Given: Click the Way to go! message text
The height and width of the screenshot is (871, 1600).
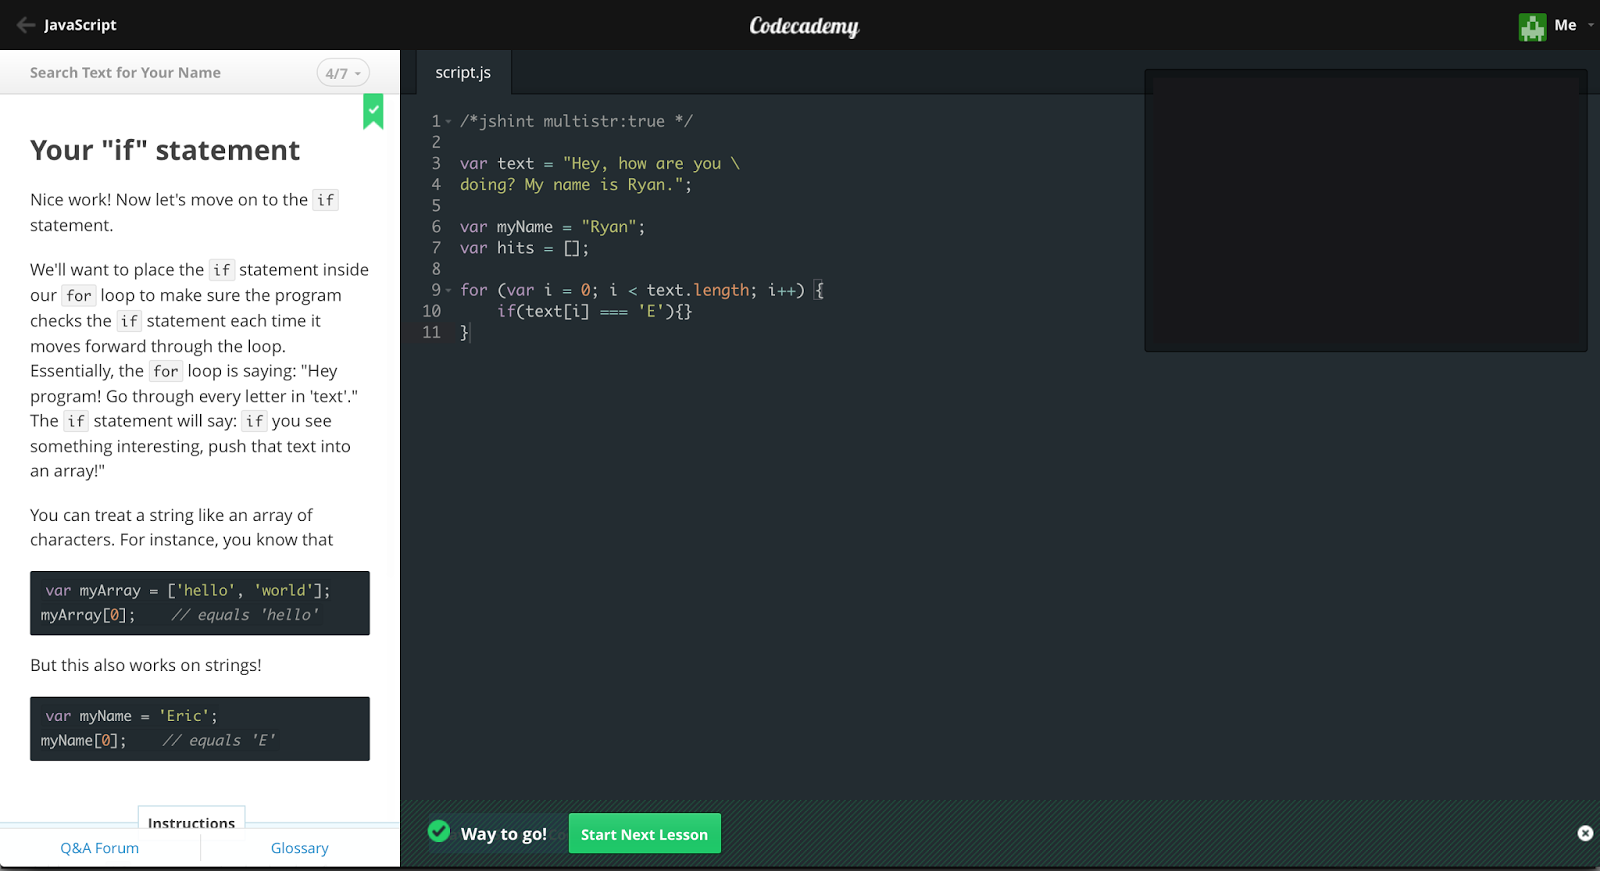Looking at the screenshot, I should [503, 834].
